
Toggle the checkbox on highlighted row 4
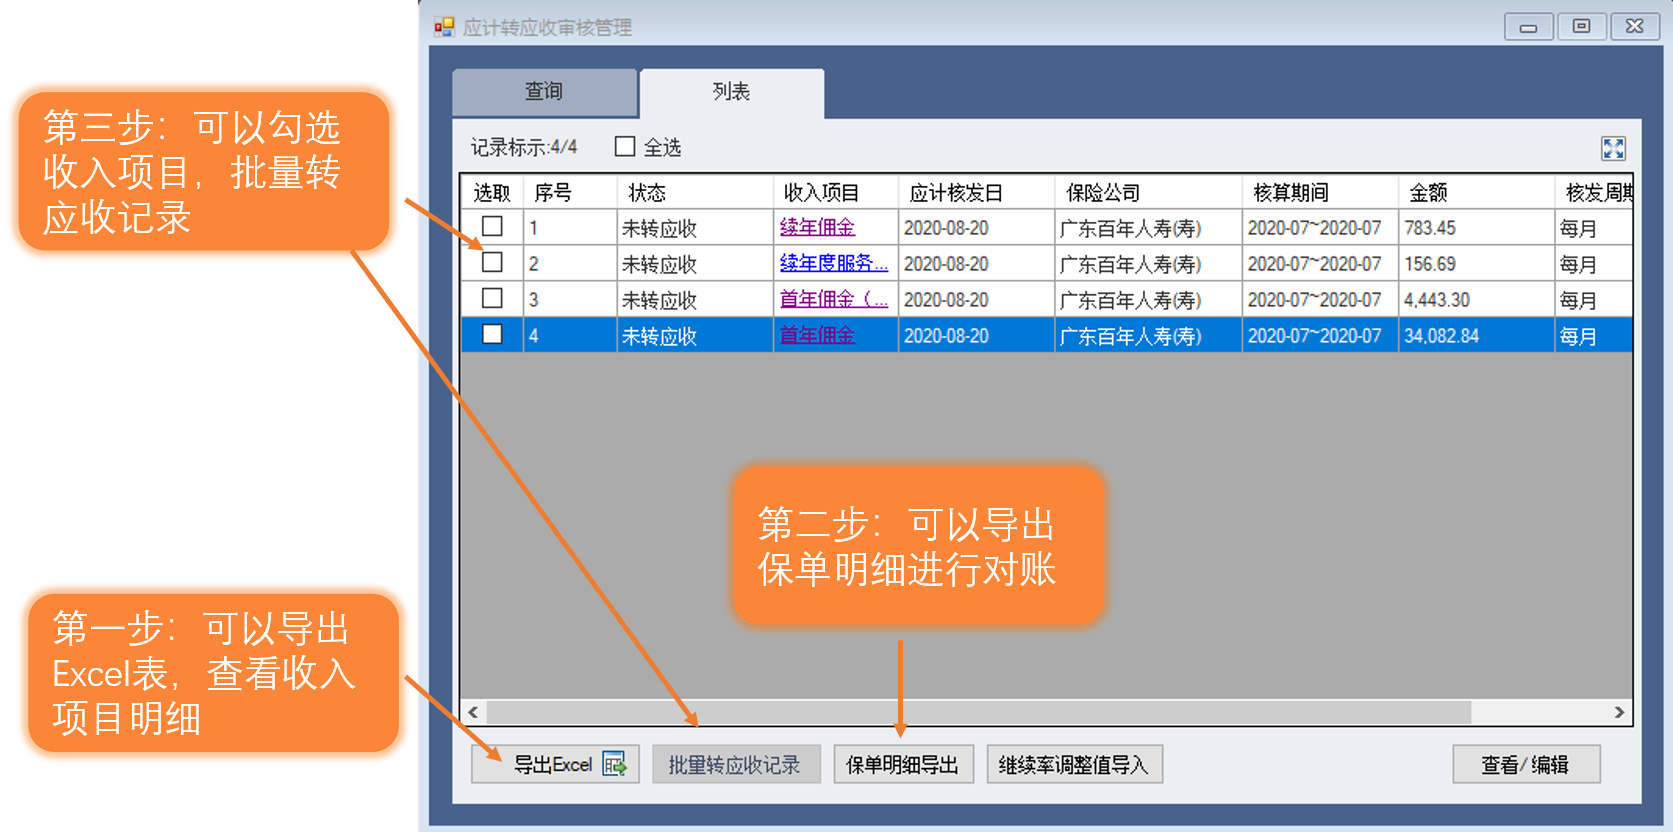tap(492, 335)
